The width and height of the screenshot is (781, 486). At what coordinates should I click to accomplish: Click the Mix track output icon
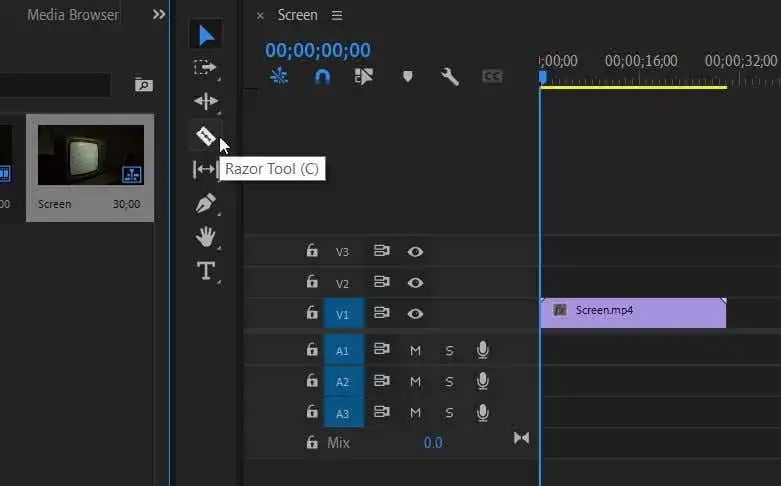pyautogui.click(x=521, y=438)
